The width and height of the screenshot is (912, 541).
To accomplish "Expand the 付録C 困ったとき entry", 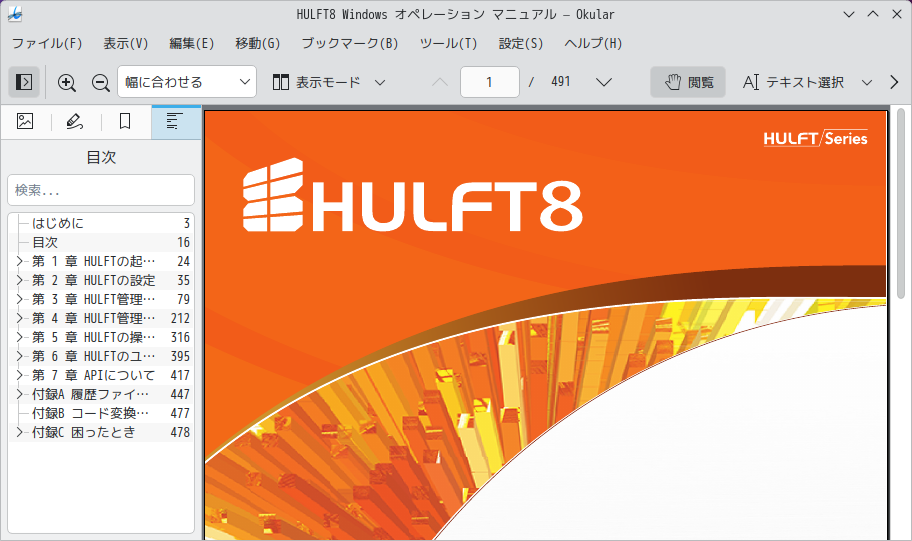I will pyautogui.click(x=19, y=432).
